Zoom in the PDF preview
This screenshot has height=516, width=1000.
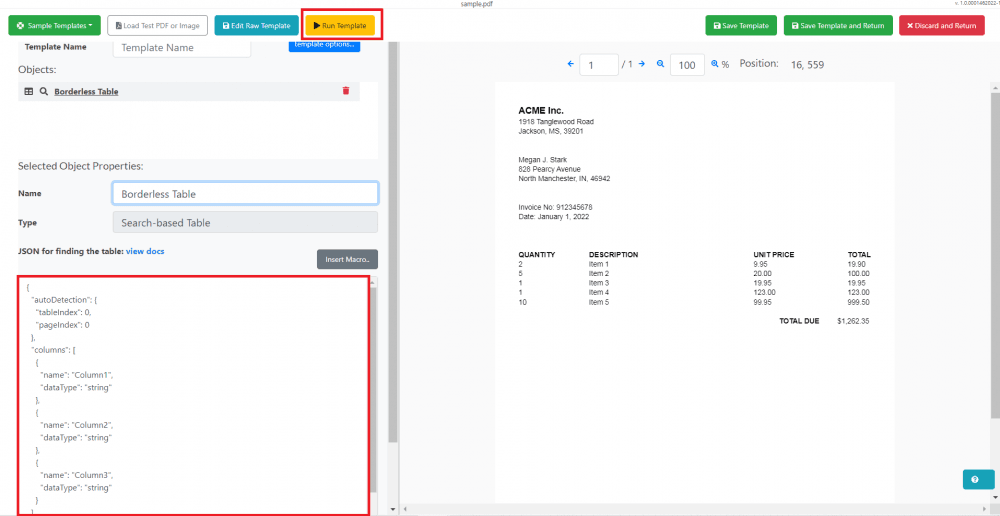(x=715, y=64)
